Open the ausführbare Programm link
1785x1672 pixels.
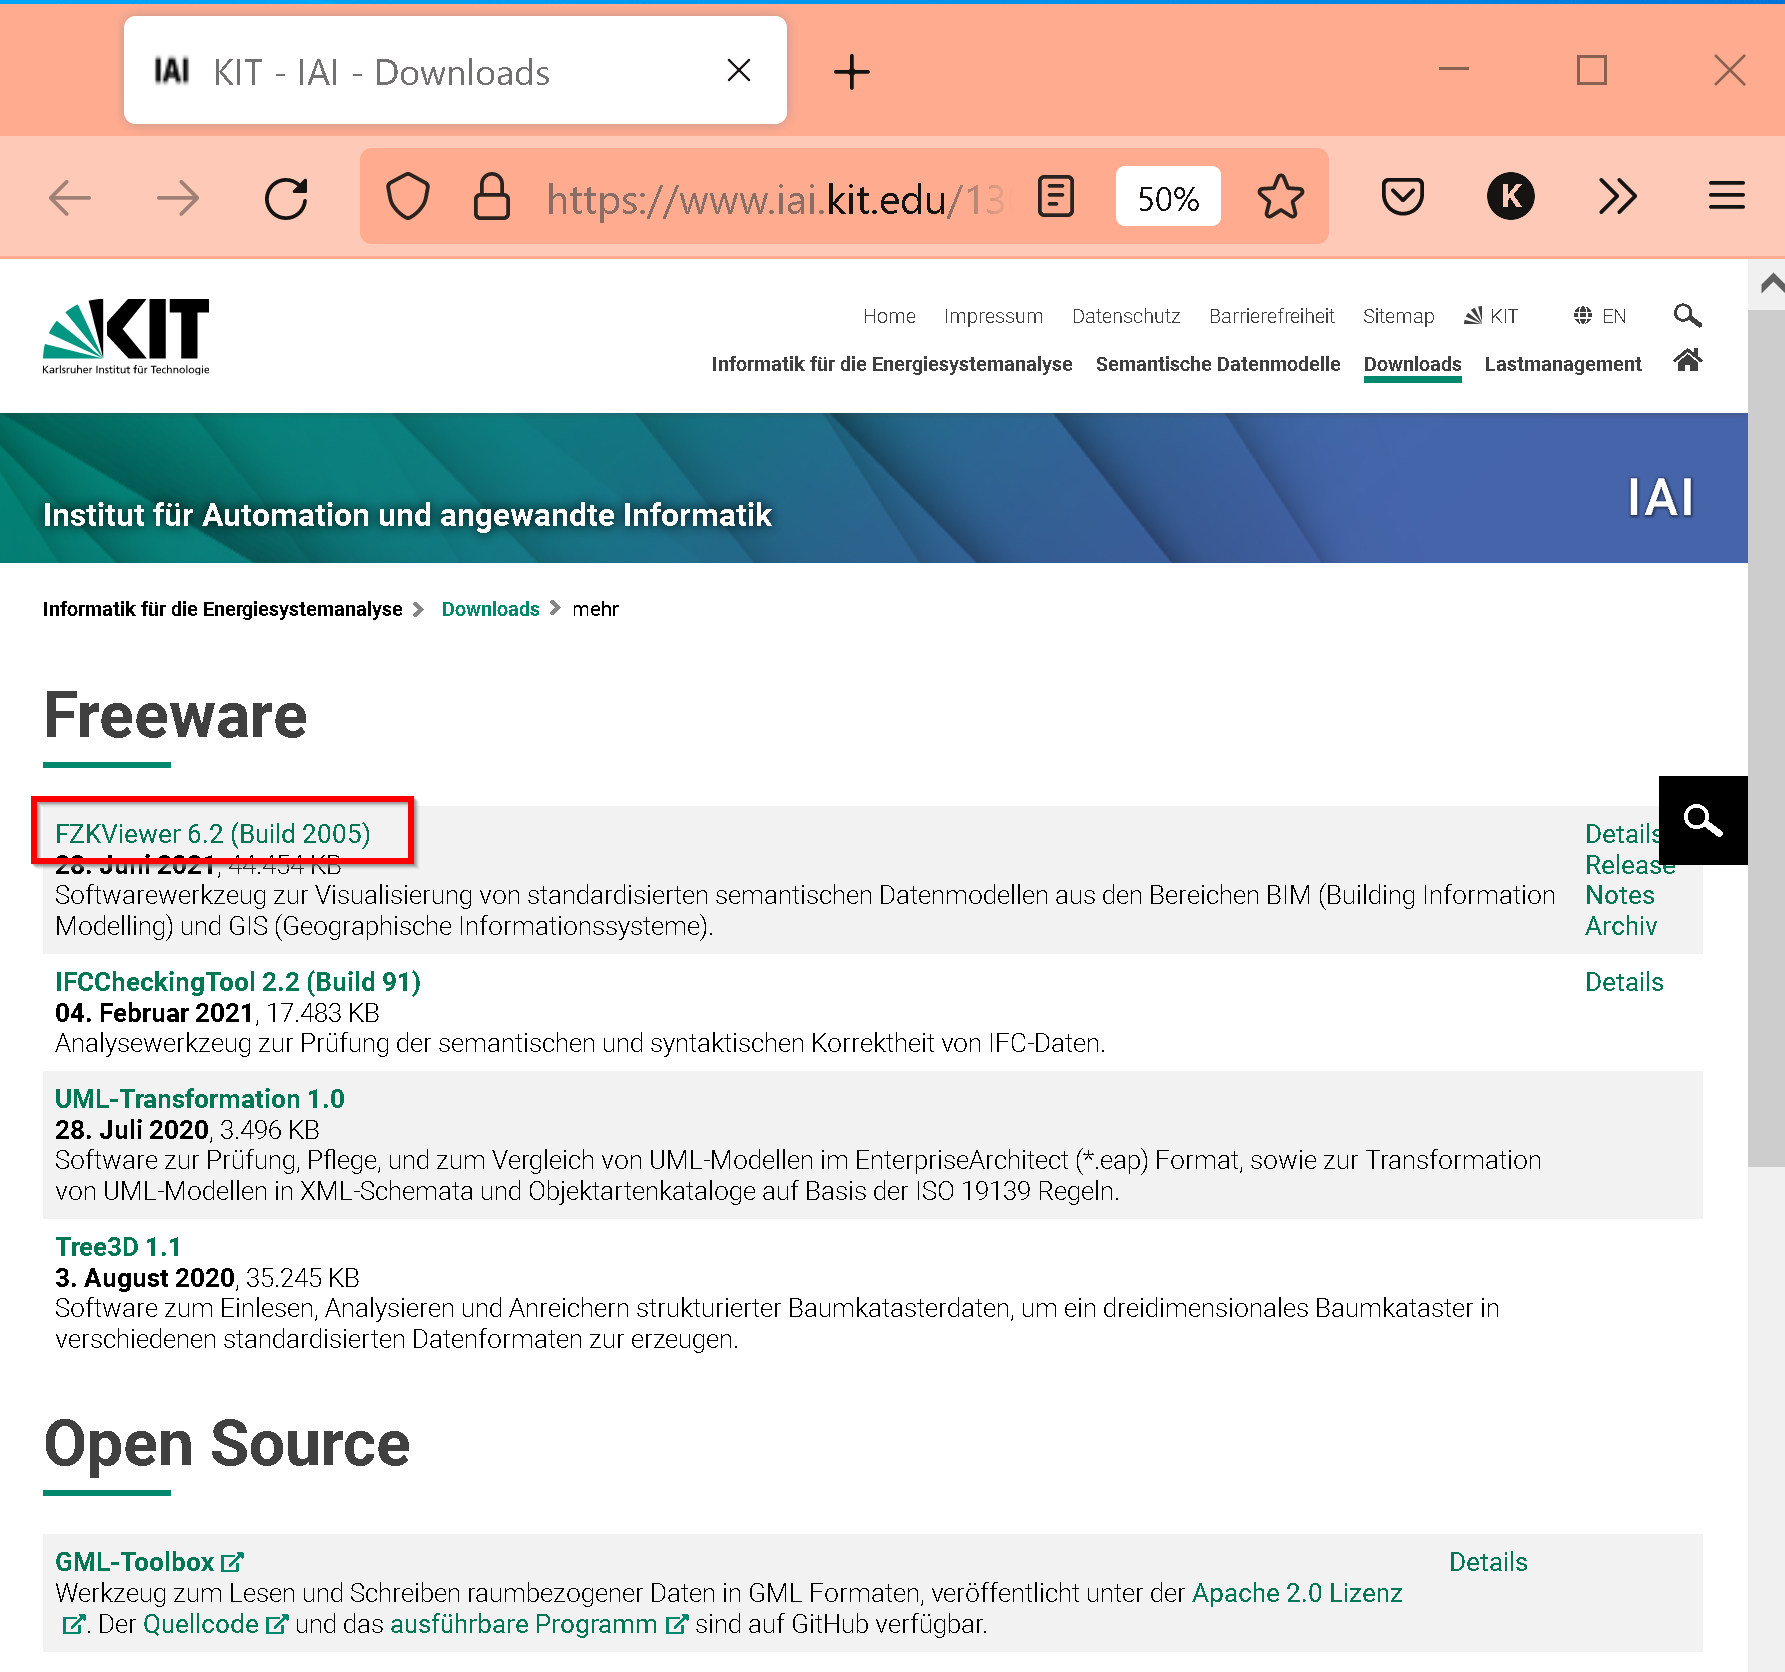coord(538,1624)
